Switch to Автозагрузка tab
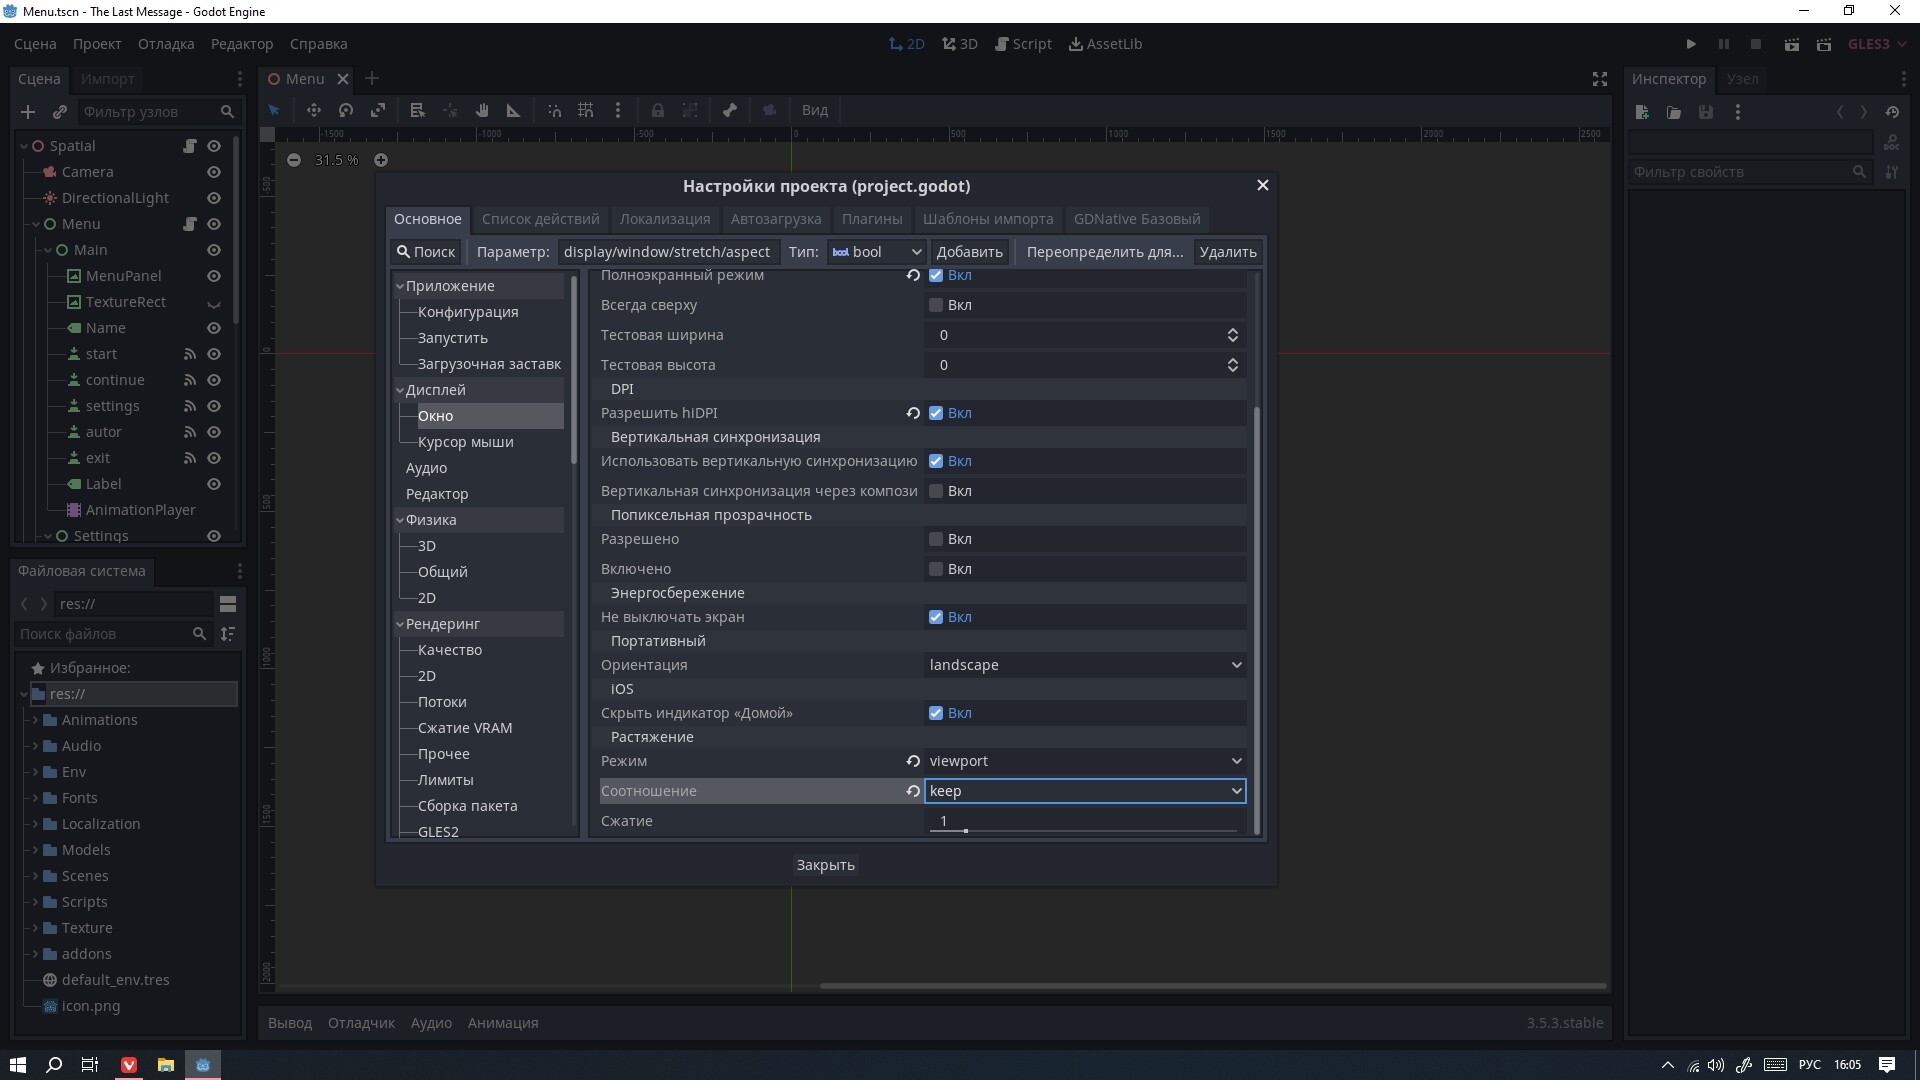1920x1080 pixels. tap(776, 219)
